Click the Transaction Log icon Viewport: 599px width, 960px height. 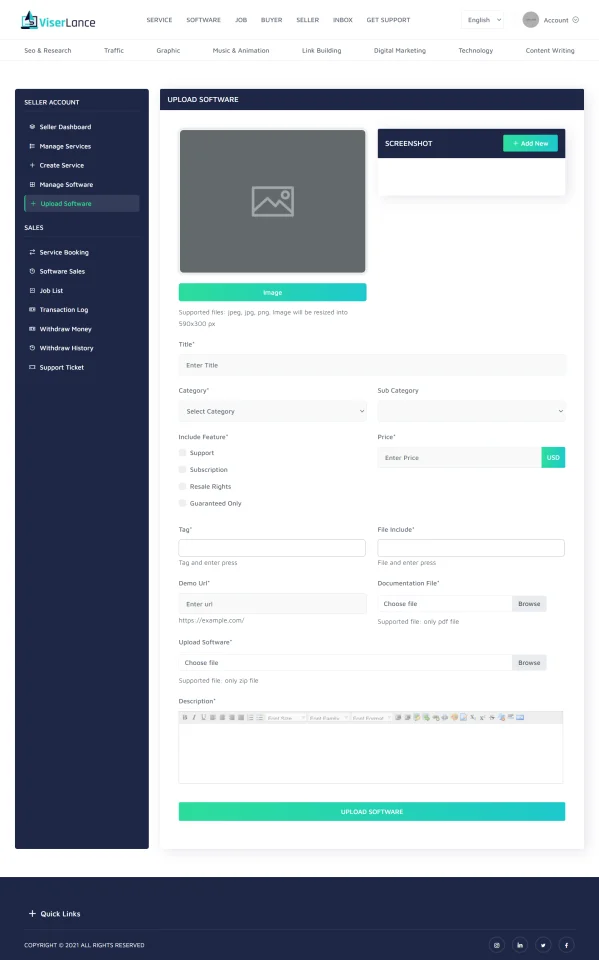click(32, 310)
